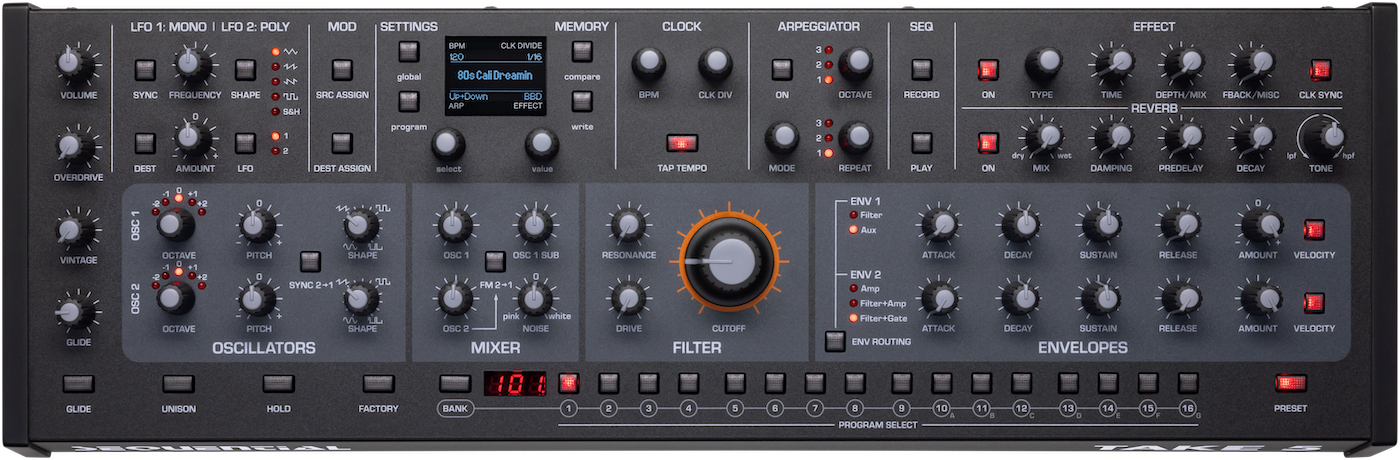
Task: Toggle the FM 2→1 mixer button
Action: pos(494,261)
